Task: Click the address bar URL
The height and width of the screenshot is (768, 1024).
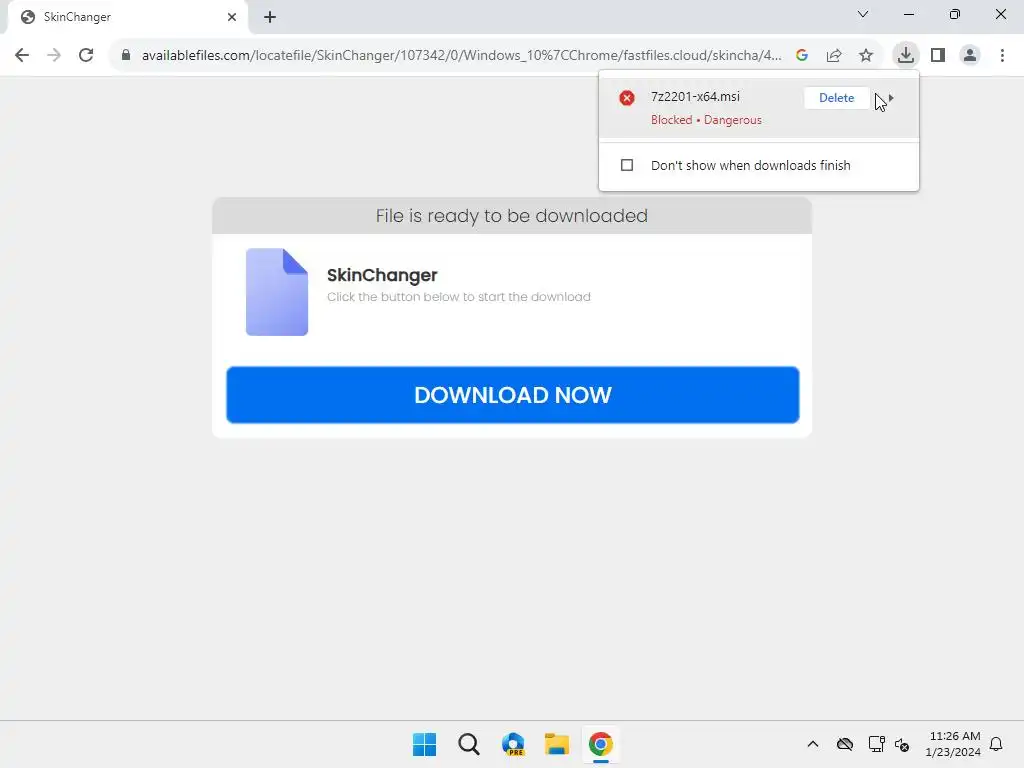Action: (461, 56)
